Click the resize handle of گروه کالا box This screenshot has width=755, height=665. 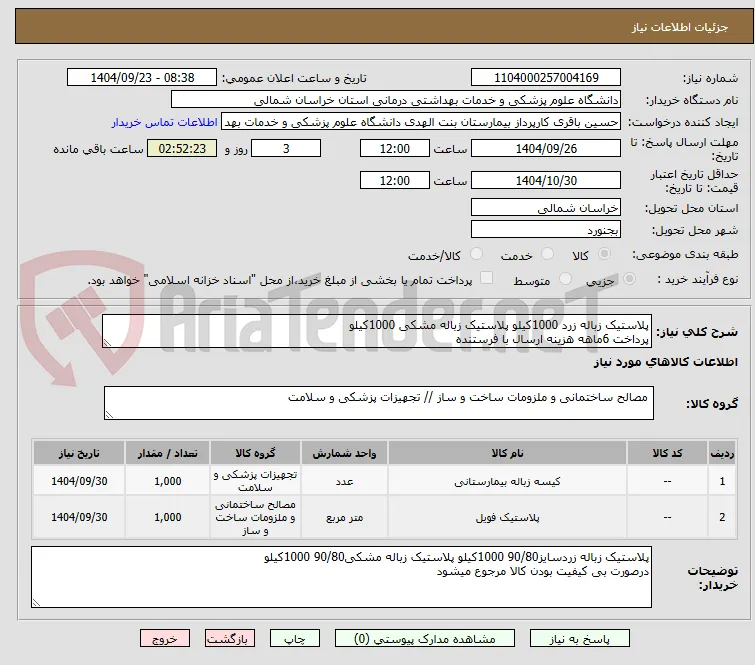109,415
